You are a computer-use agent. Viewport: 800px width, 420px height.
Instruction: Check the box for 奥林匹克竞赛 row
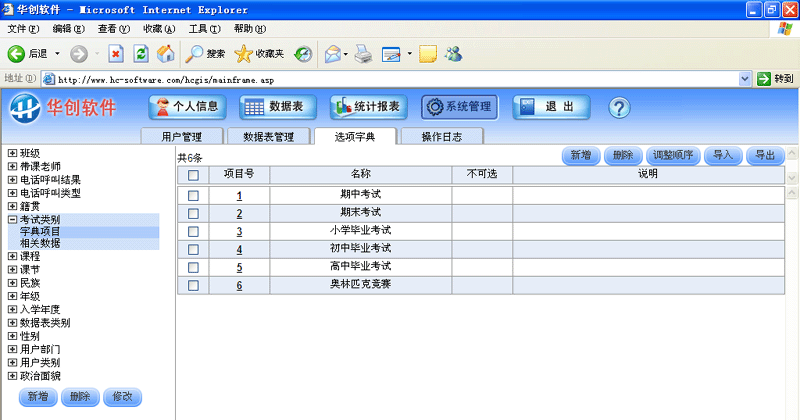pyautogui.click(x=193, y=285)
